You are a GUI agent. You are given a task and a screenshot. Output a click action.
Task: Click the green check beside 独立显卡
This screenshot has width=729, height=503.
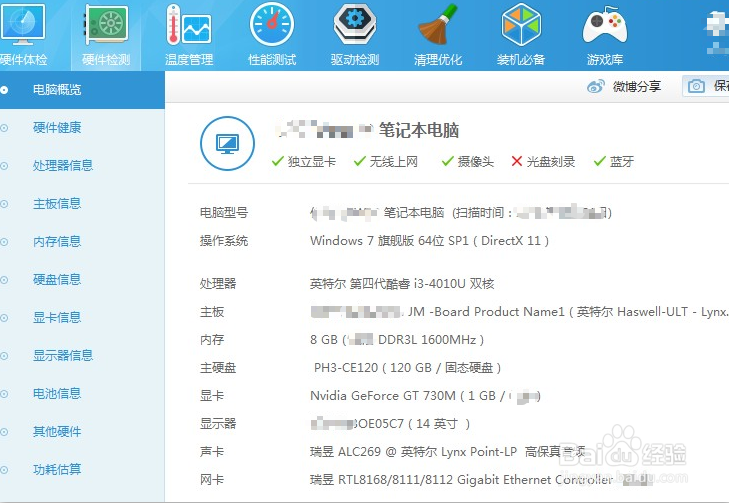pyautogui.click(x=278, y=161)
